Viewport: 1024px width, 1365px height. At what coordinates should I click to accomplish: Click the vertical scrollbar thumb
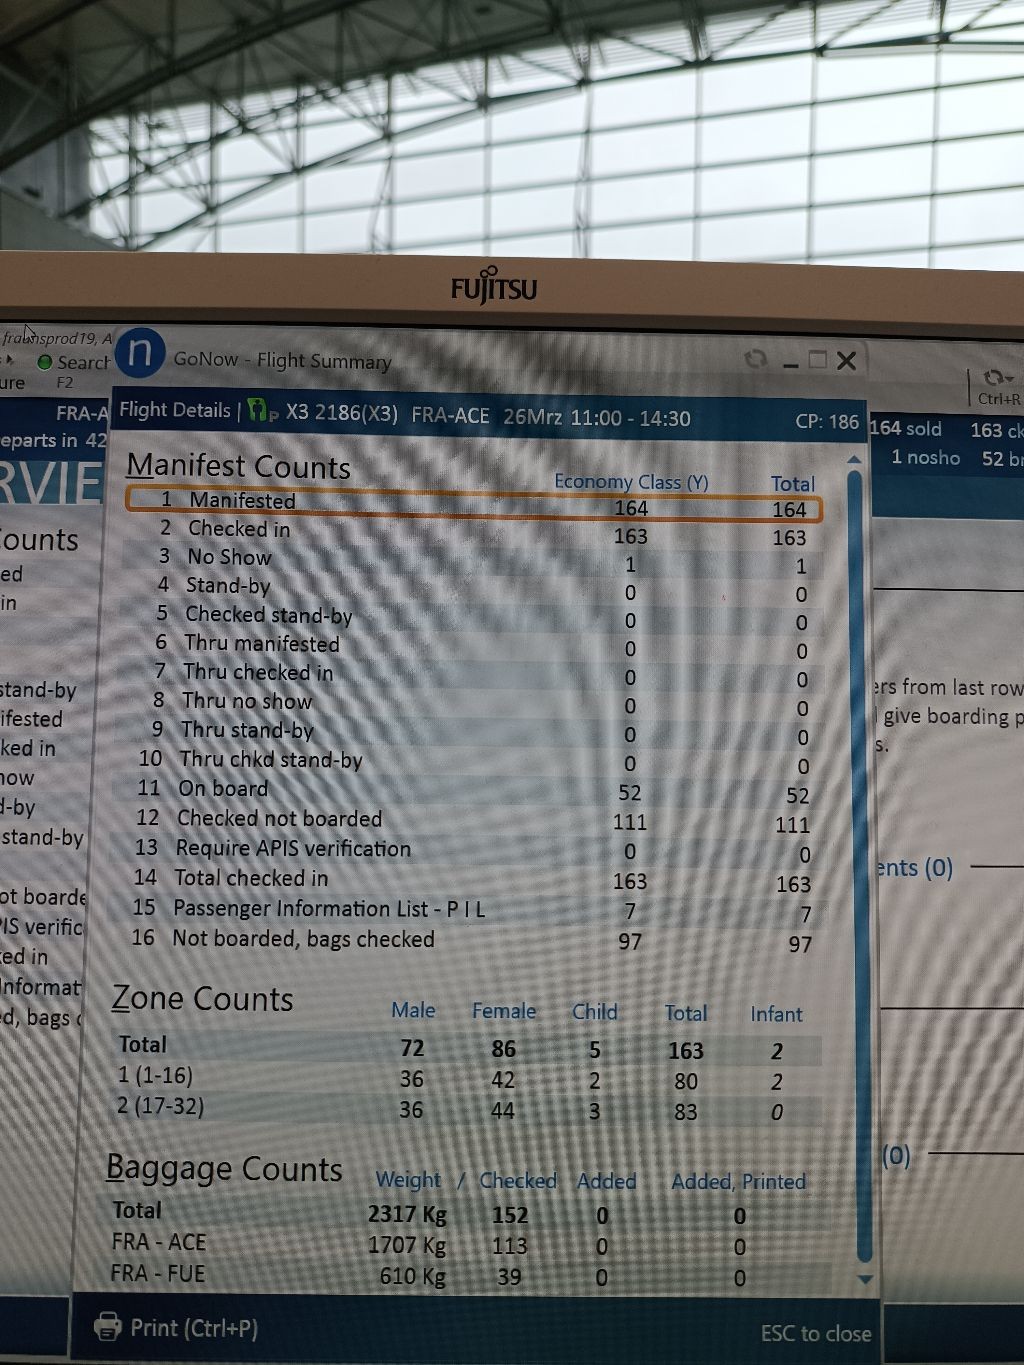click(855, 860)
